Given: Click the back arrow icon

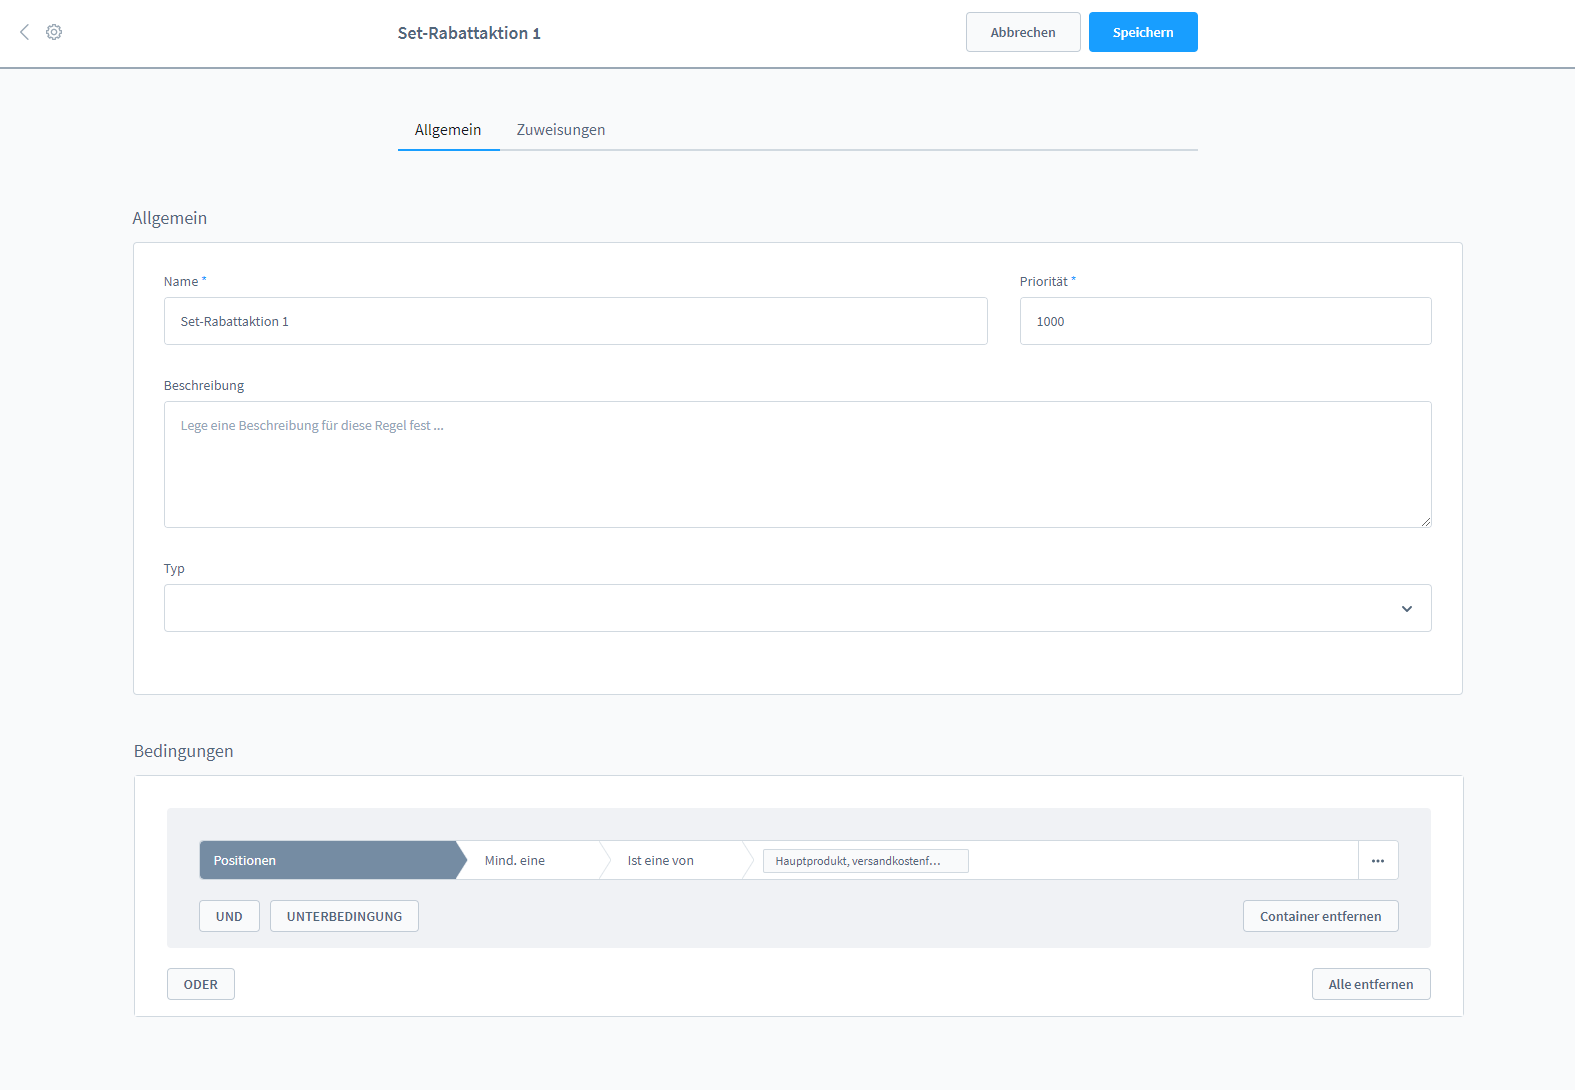Looking at the screenshot, I should pyautogui.click(x=25, y=32).
